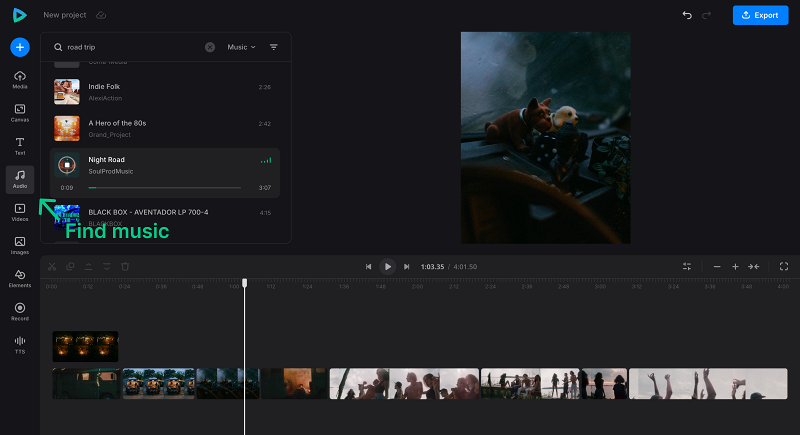Open the timeline settings icon
Viewport: 800px width, 435px height.
[687, 267]
